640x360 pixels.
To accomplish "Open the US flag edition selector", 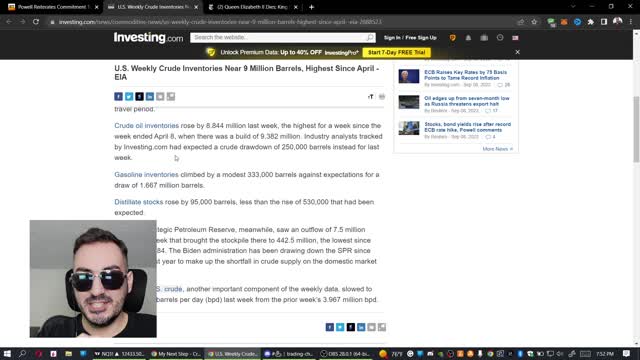I will click(x=516, y=38).
